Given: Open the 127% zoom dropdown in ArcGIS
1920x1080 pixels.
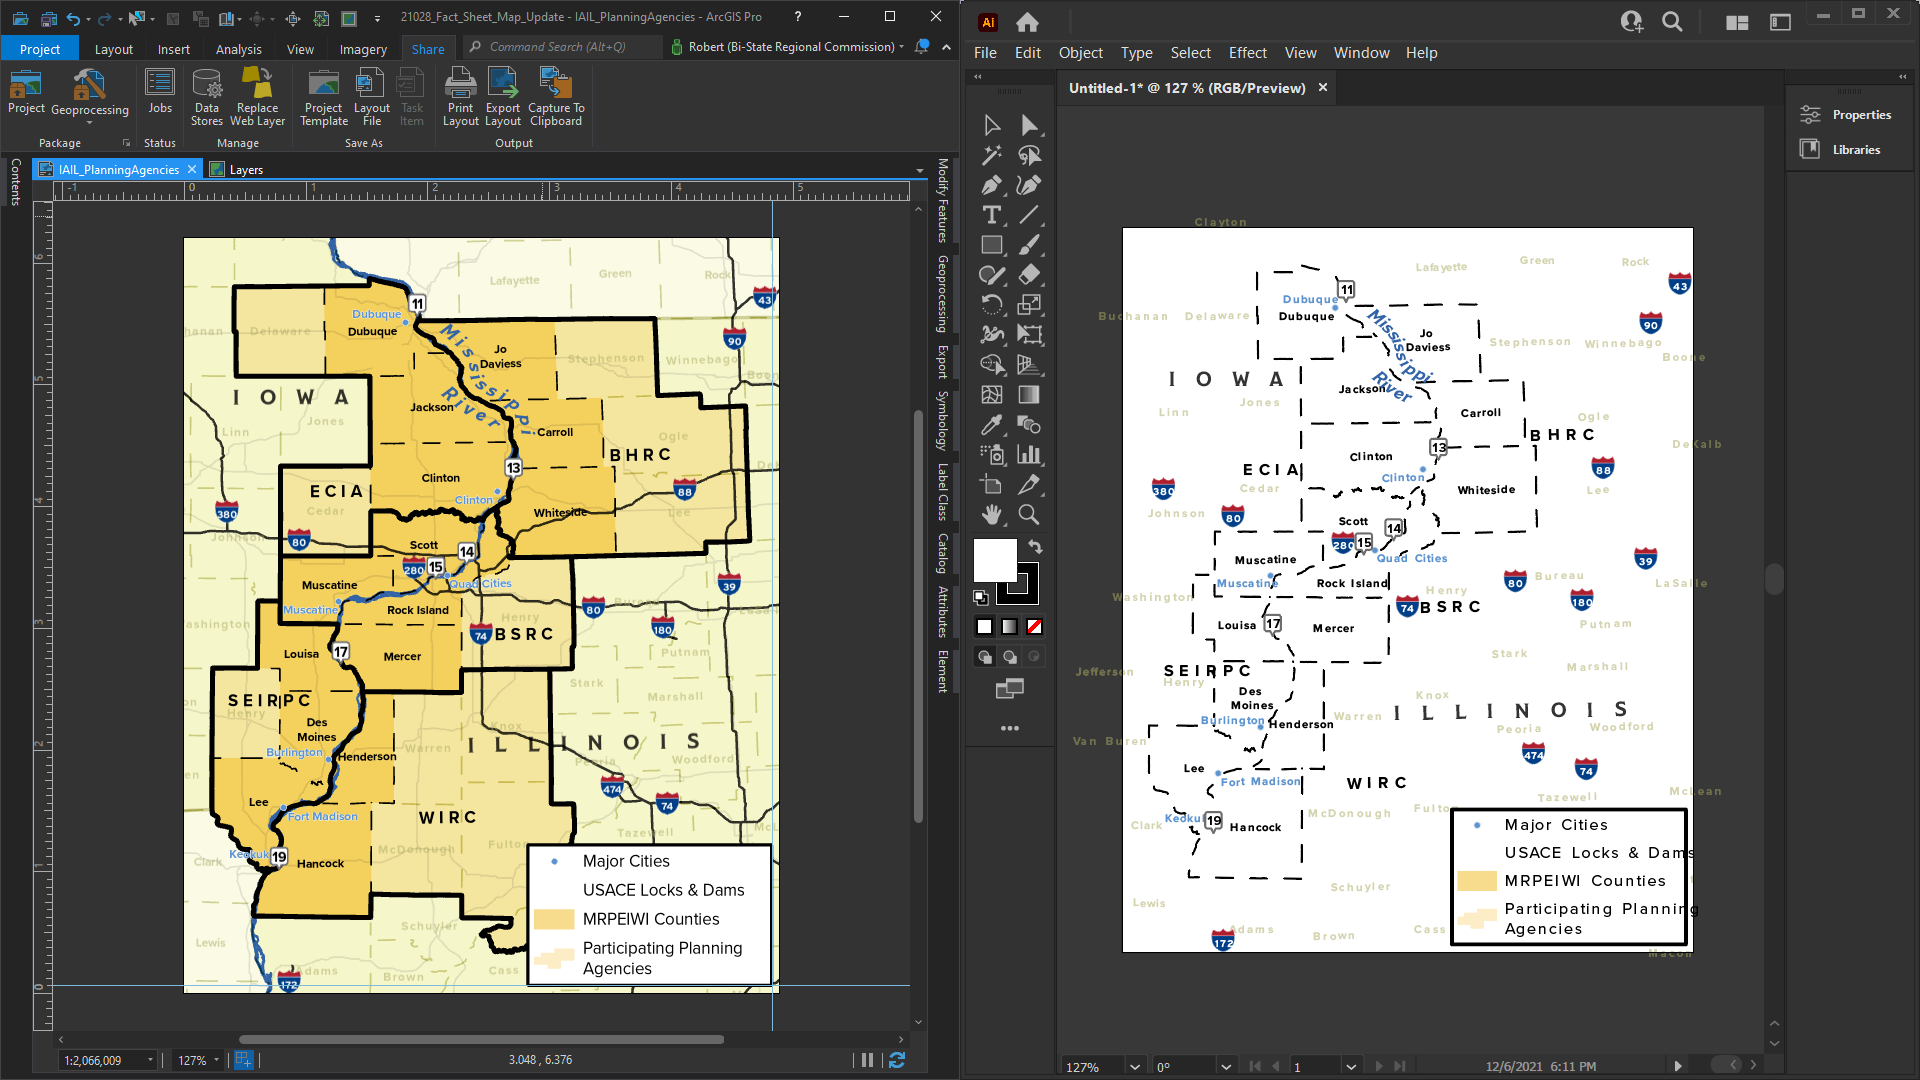Looking at the screenshot, I should pyautogui.click(x=216, y=1060).
